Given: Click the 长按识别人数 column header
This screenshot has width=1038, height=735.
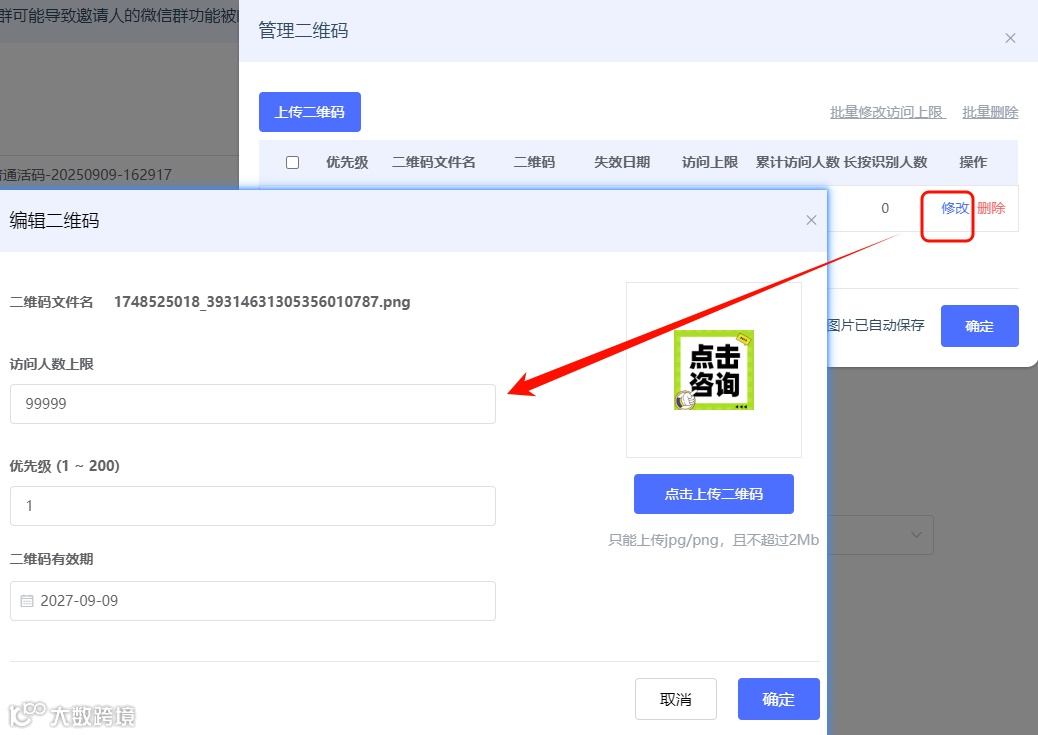Looking at the screenshot, I should [x=885, y=162].
